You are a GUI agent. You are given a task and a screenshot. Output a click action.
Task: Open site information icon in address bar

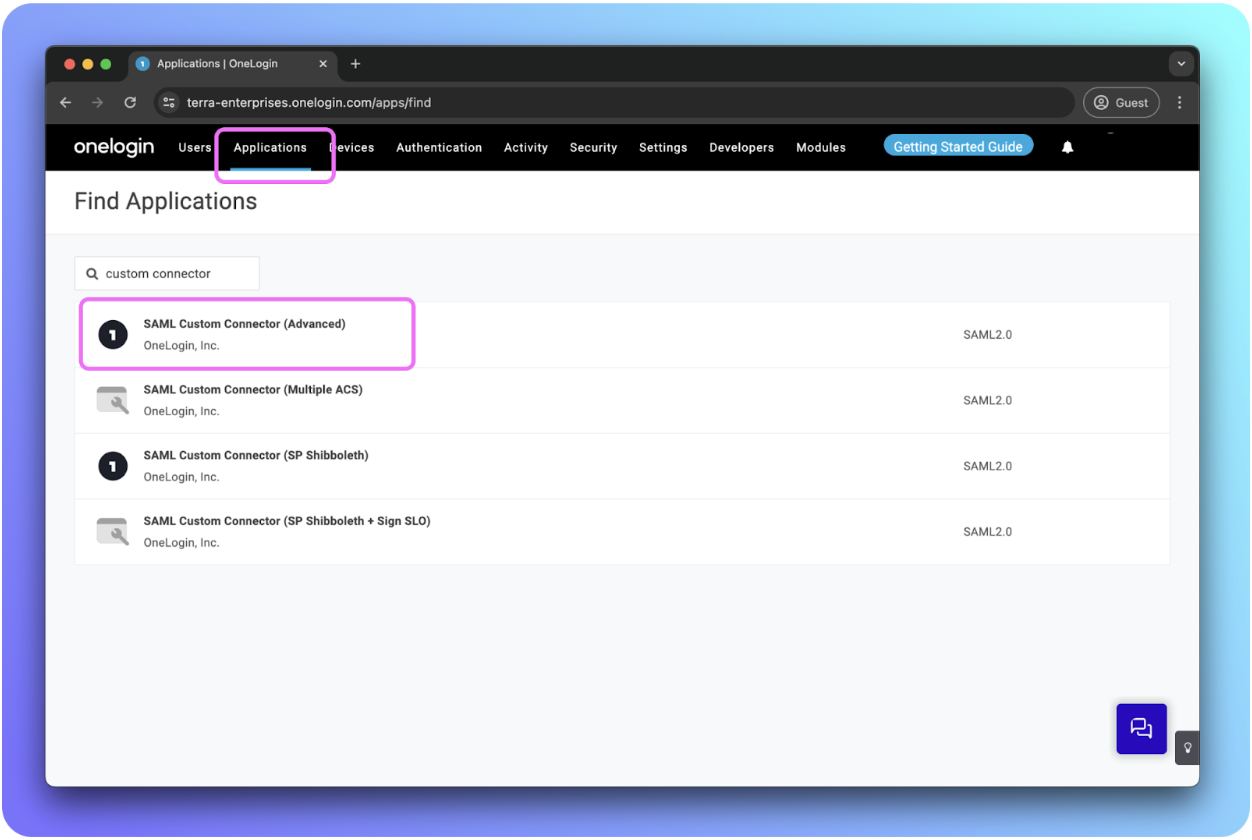pos(169,102)
